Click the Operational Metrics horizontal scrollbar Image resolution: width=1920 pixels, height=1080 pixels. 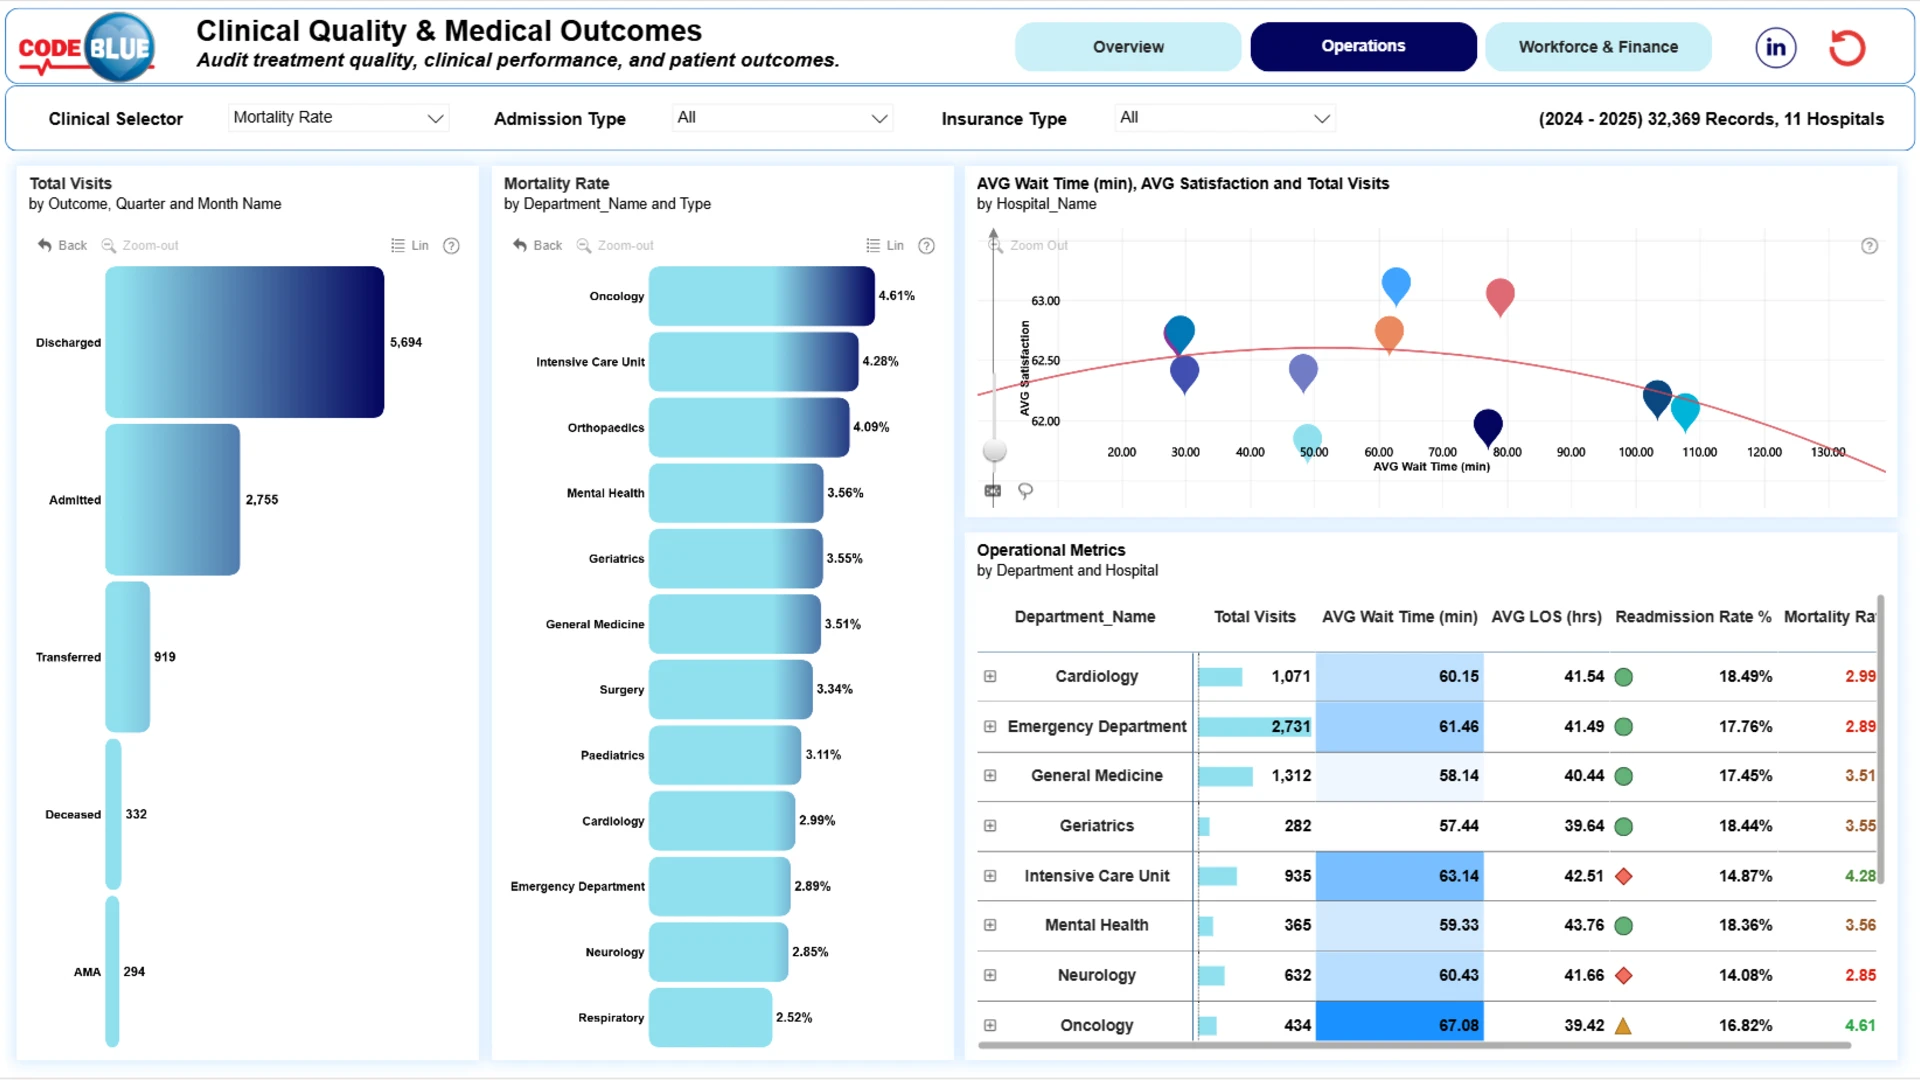(x=1414, y=1045)
